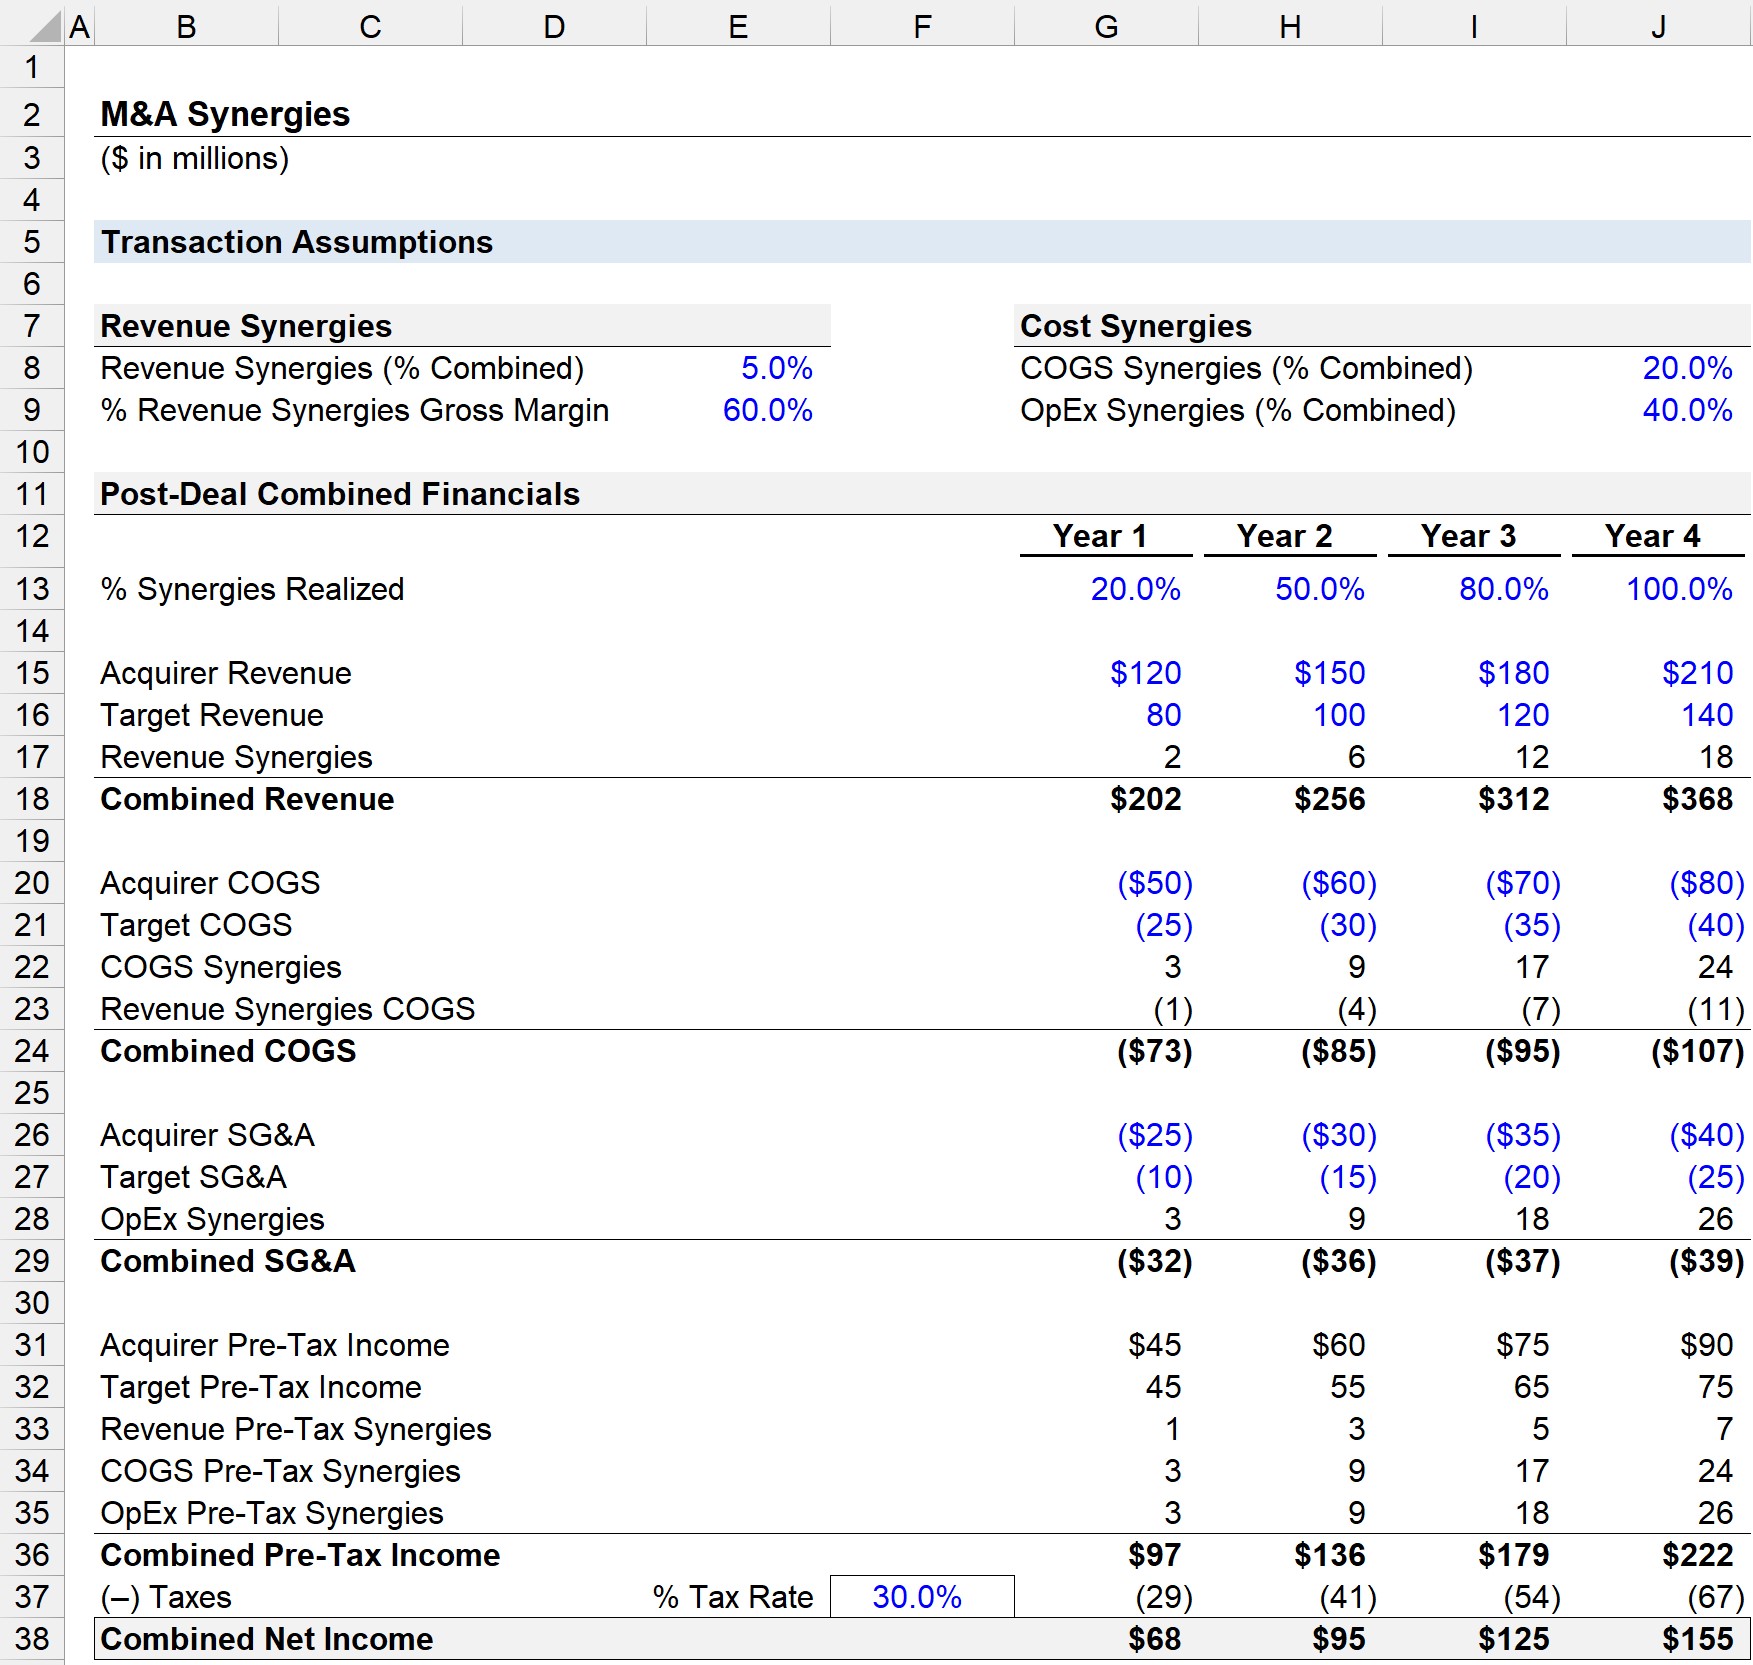Viewport: 1753px width, 1665px height.
Task: Click the Acquirer Pre-Tax Income label
Action: [x=275, y=1345]
